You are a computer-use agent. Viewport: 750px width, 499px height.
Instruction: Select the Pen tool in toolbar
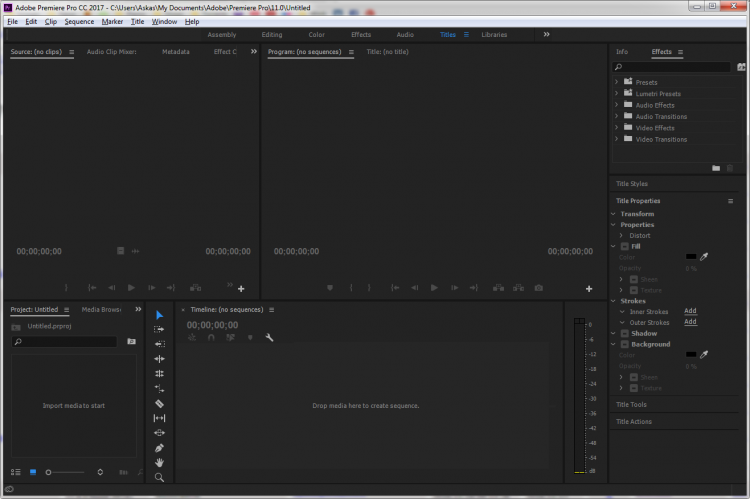(160, 448)
